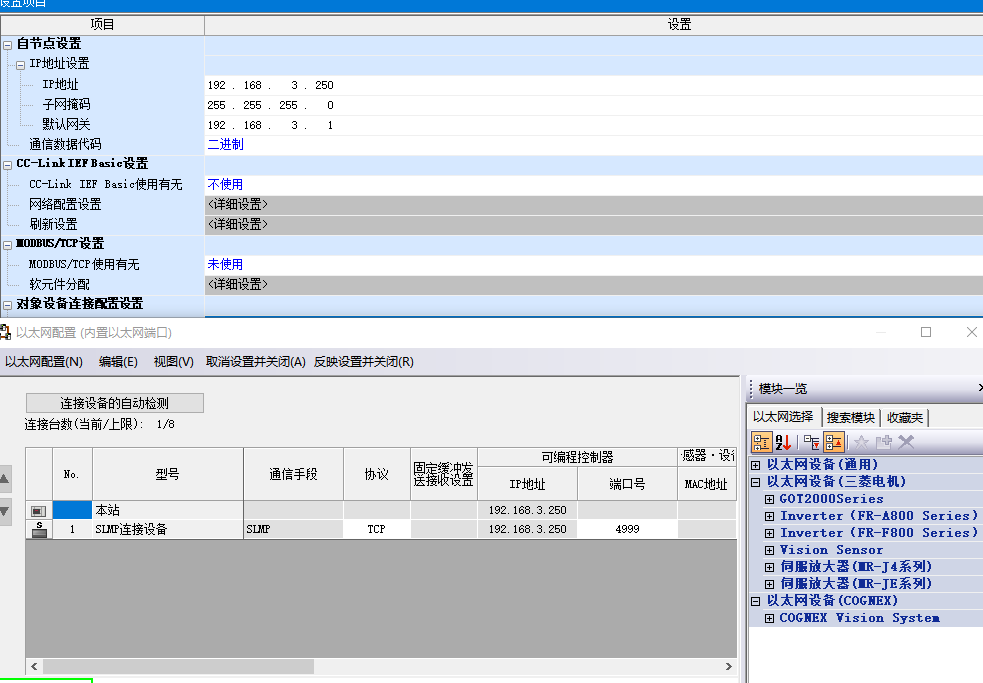The width and height of the screenshot is (983, 683).
Task: Switch to the 搜索模块 tab
Action: tap(850, 417)
